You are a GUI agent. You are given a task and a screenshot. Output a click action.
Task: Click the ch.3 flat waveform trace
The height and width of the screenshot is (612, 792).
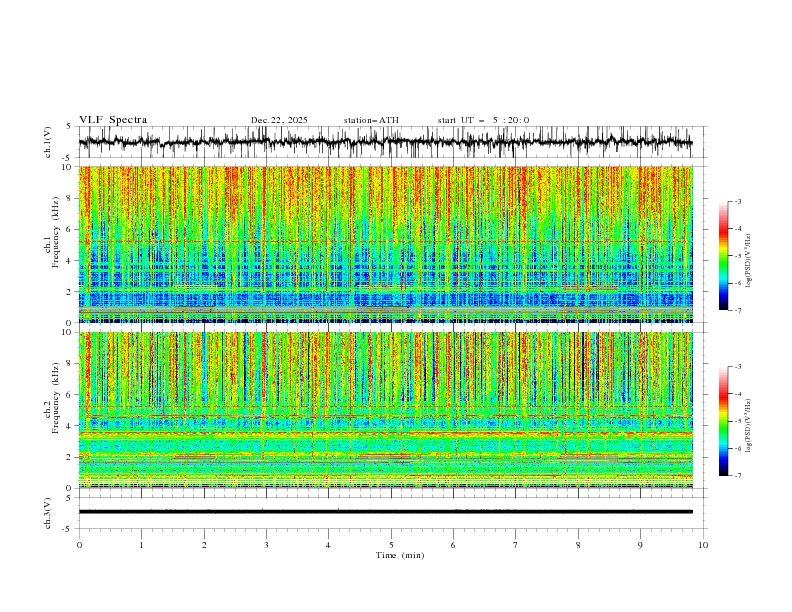(385, 512)
